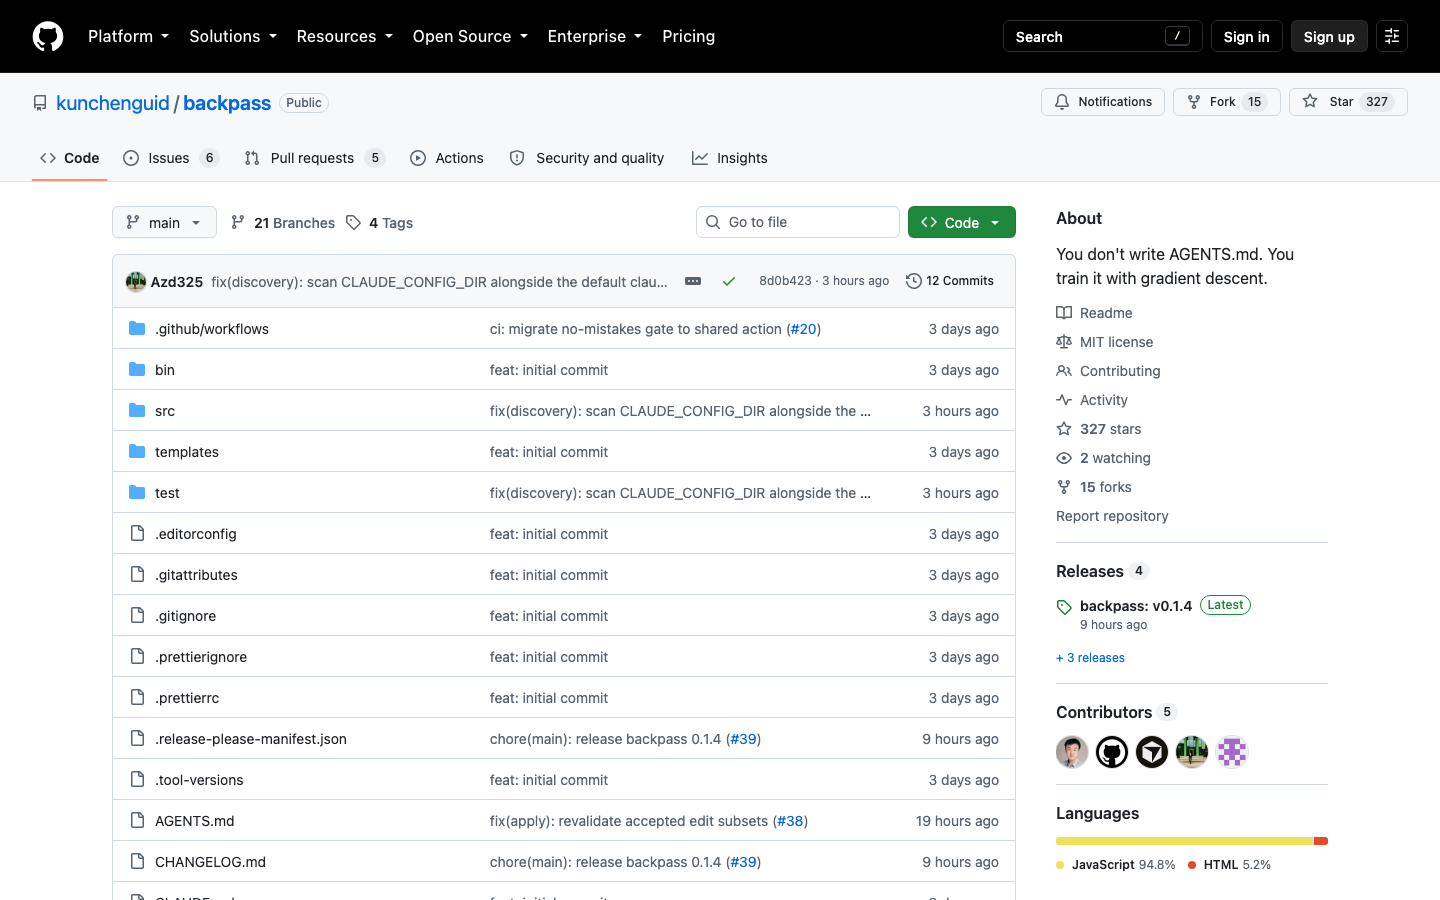Image resolution: width=1440 pixels, height=900 pixels.
Task: Click the JavaScript language bar segment
Action: [x=1184, y=841]
